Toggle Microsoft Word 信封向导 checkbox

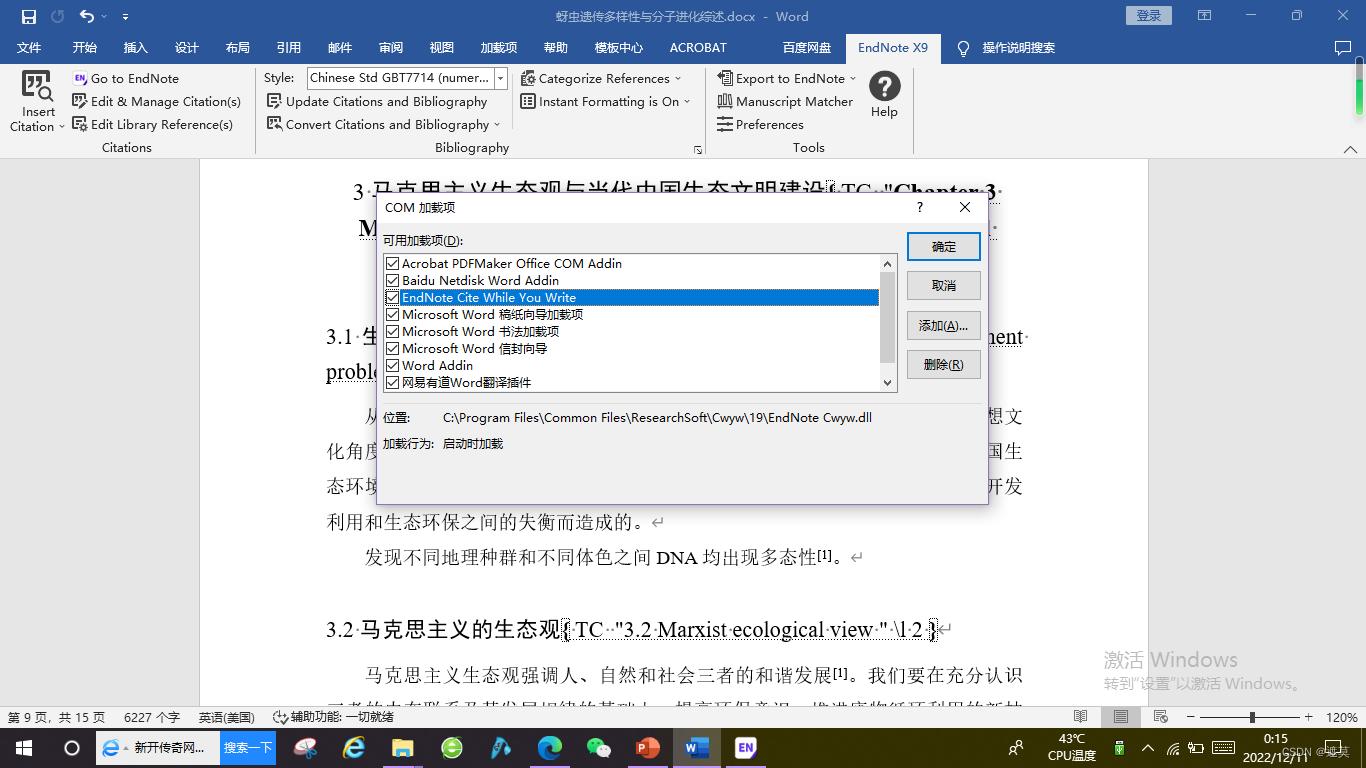pyautogui.click(x=393, y=349)
